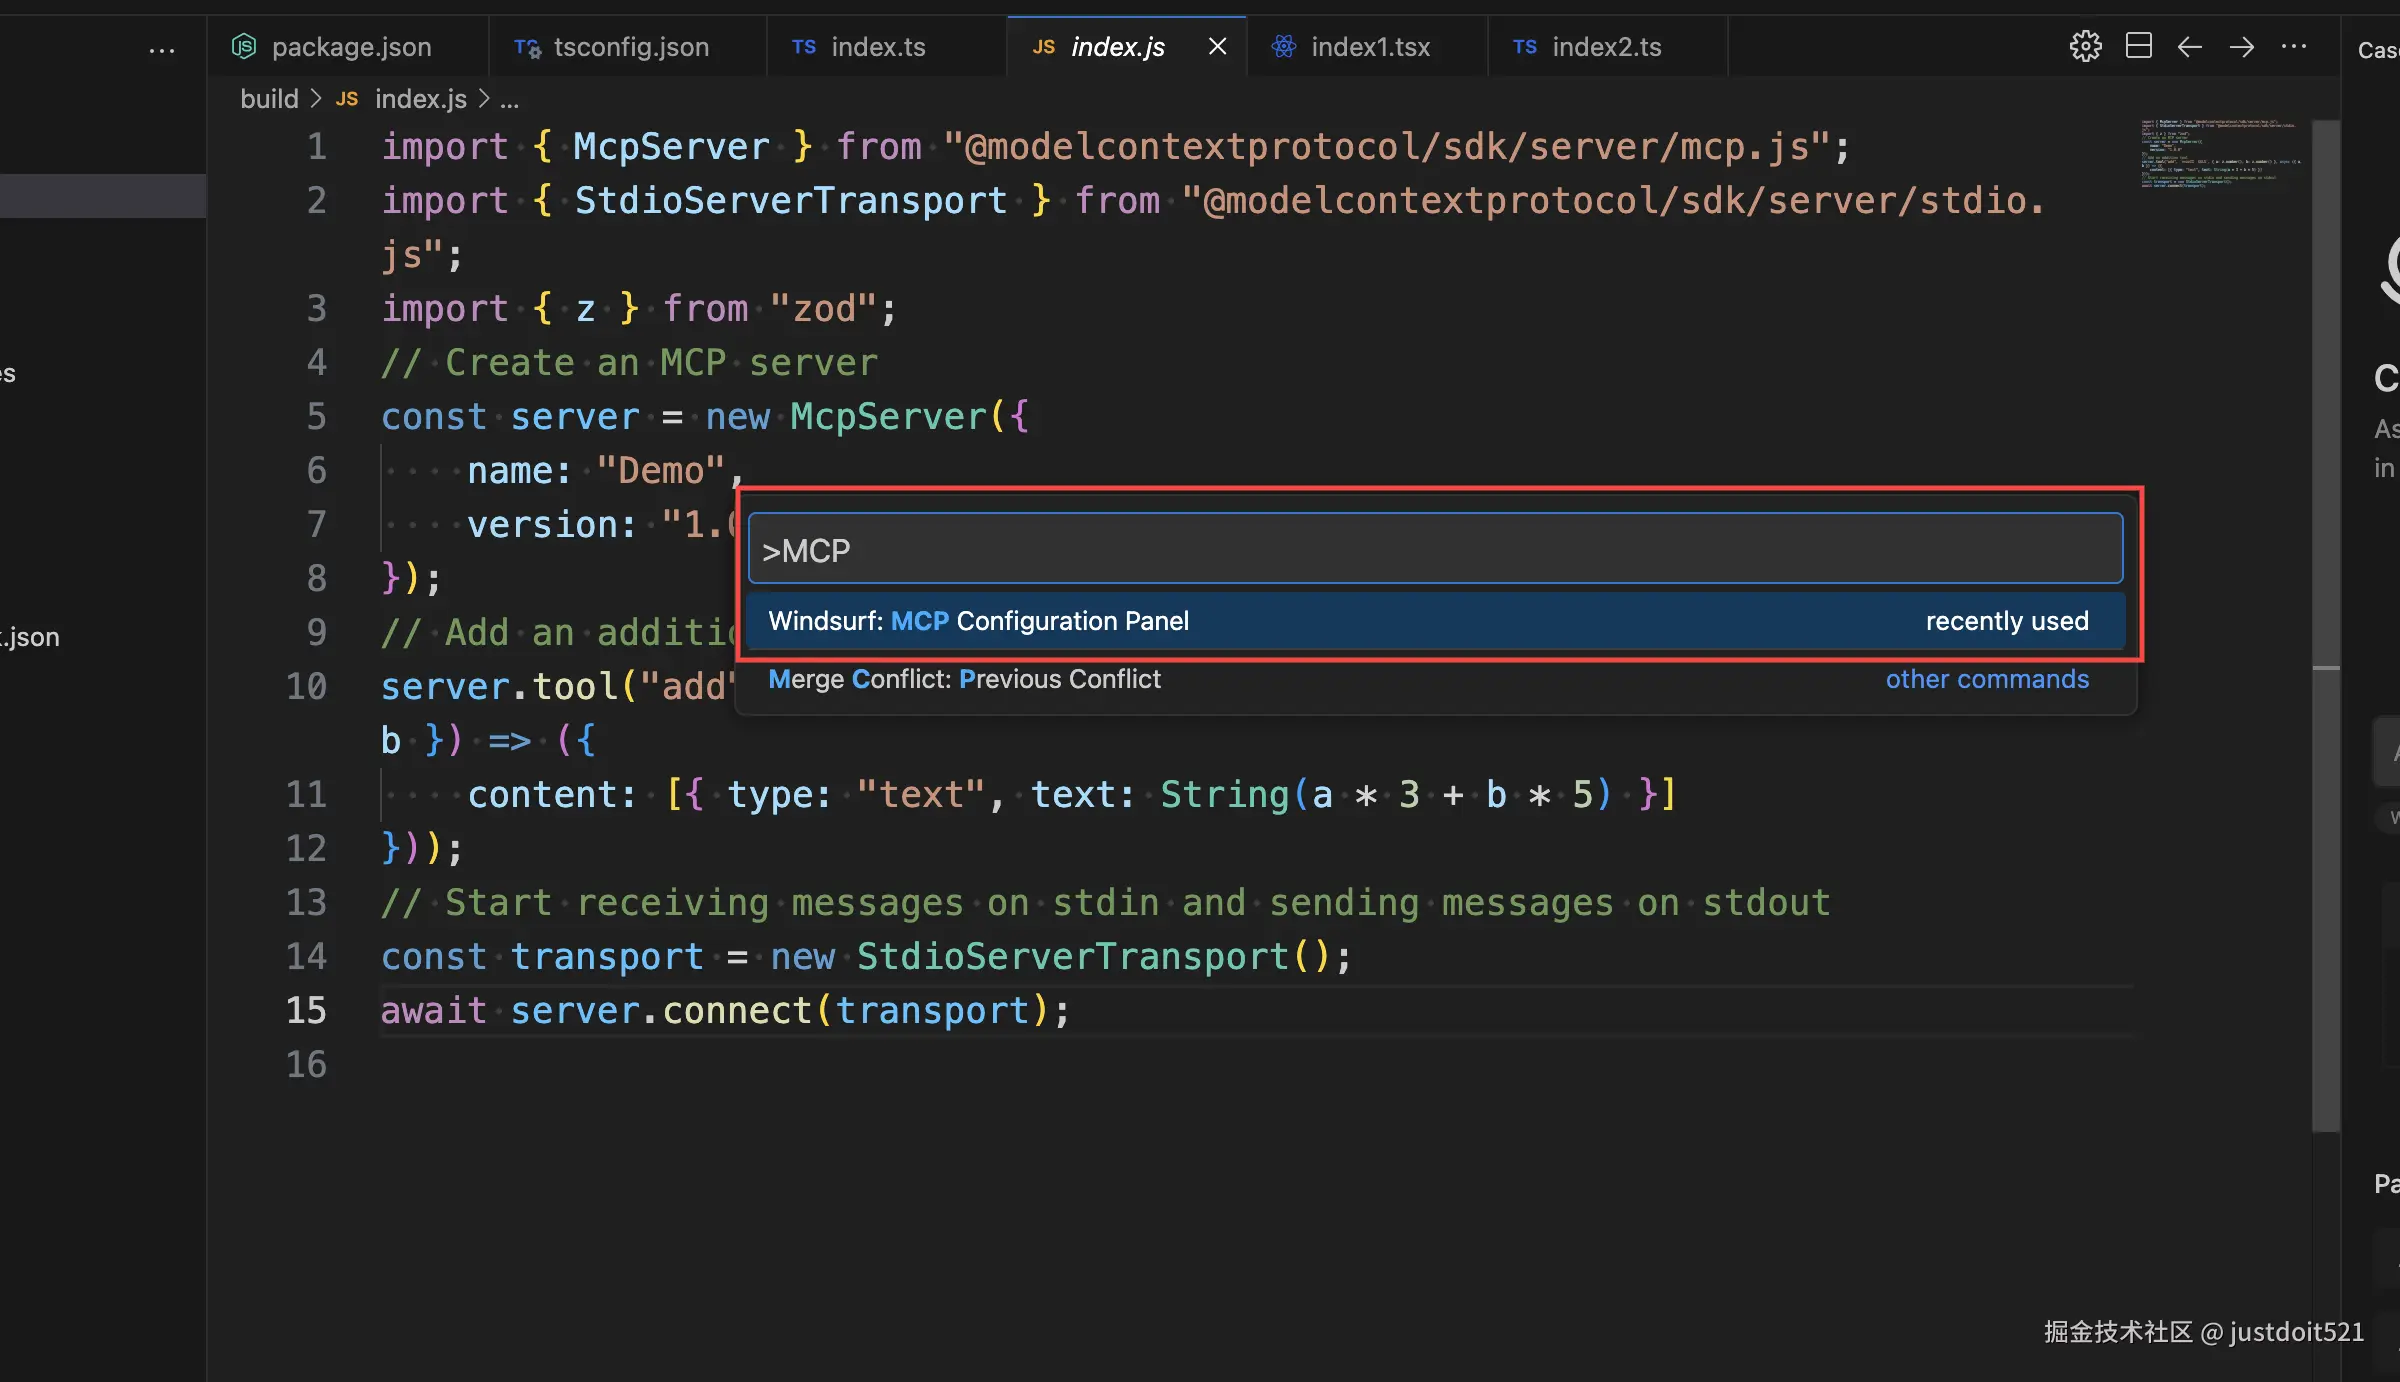Click the 'other commands' link
Viewport: 2400px width, 1382px height.
(1986, 679)
